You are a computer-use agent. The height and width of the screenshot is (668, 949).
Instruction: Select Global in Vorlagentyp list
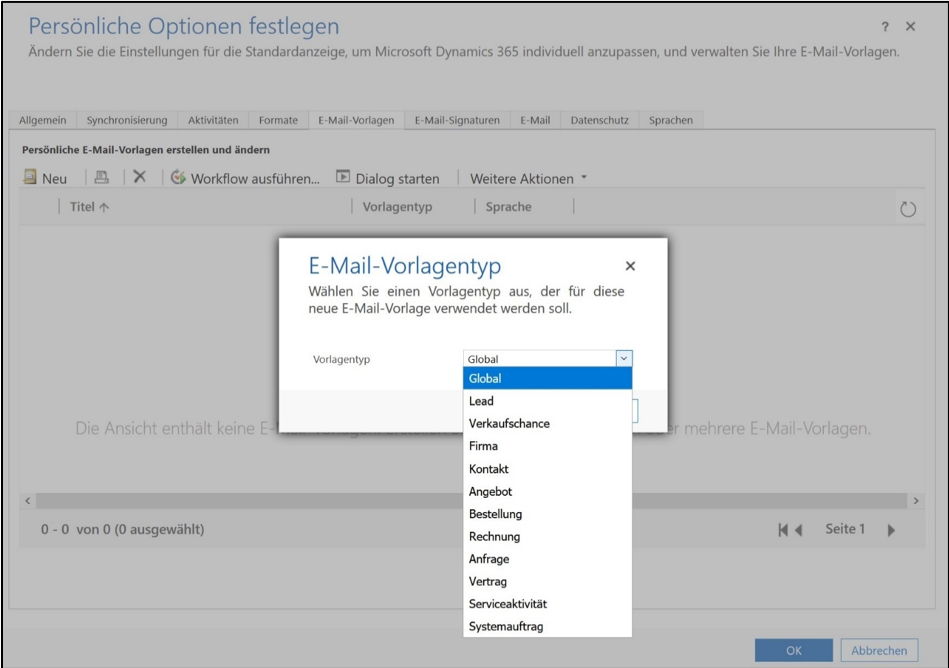pos(547,378)
